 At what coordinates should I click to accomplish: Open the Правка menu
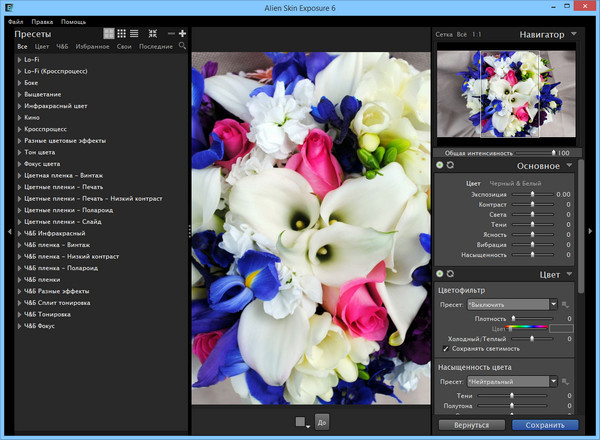(44, 21)
